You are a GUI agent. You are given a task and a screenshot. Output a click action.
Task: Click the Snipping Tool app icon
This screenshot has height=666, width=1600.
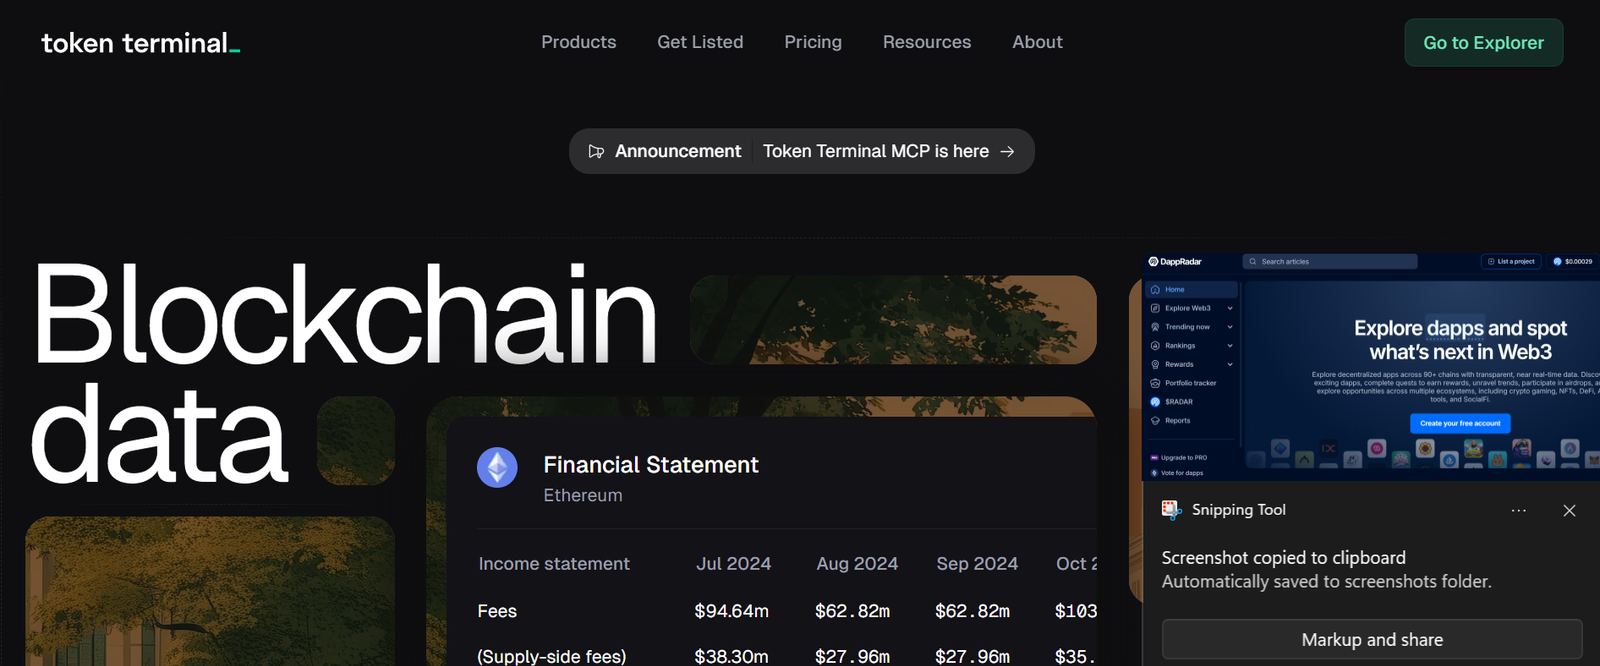click(1171, 510)
